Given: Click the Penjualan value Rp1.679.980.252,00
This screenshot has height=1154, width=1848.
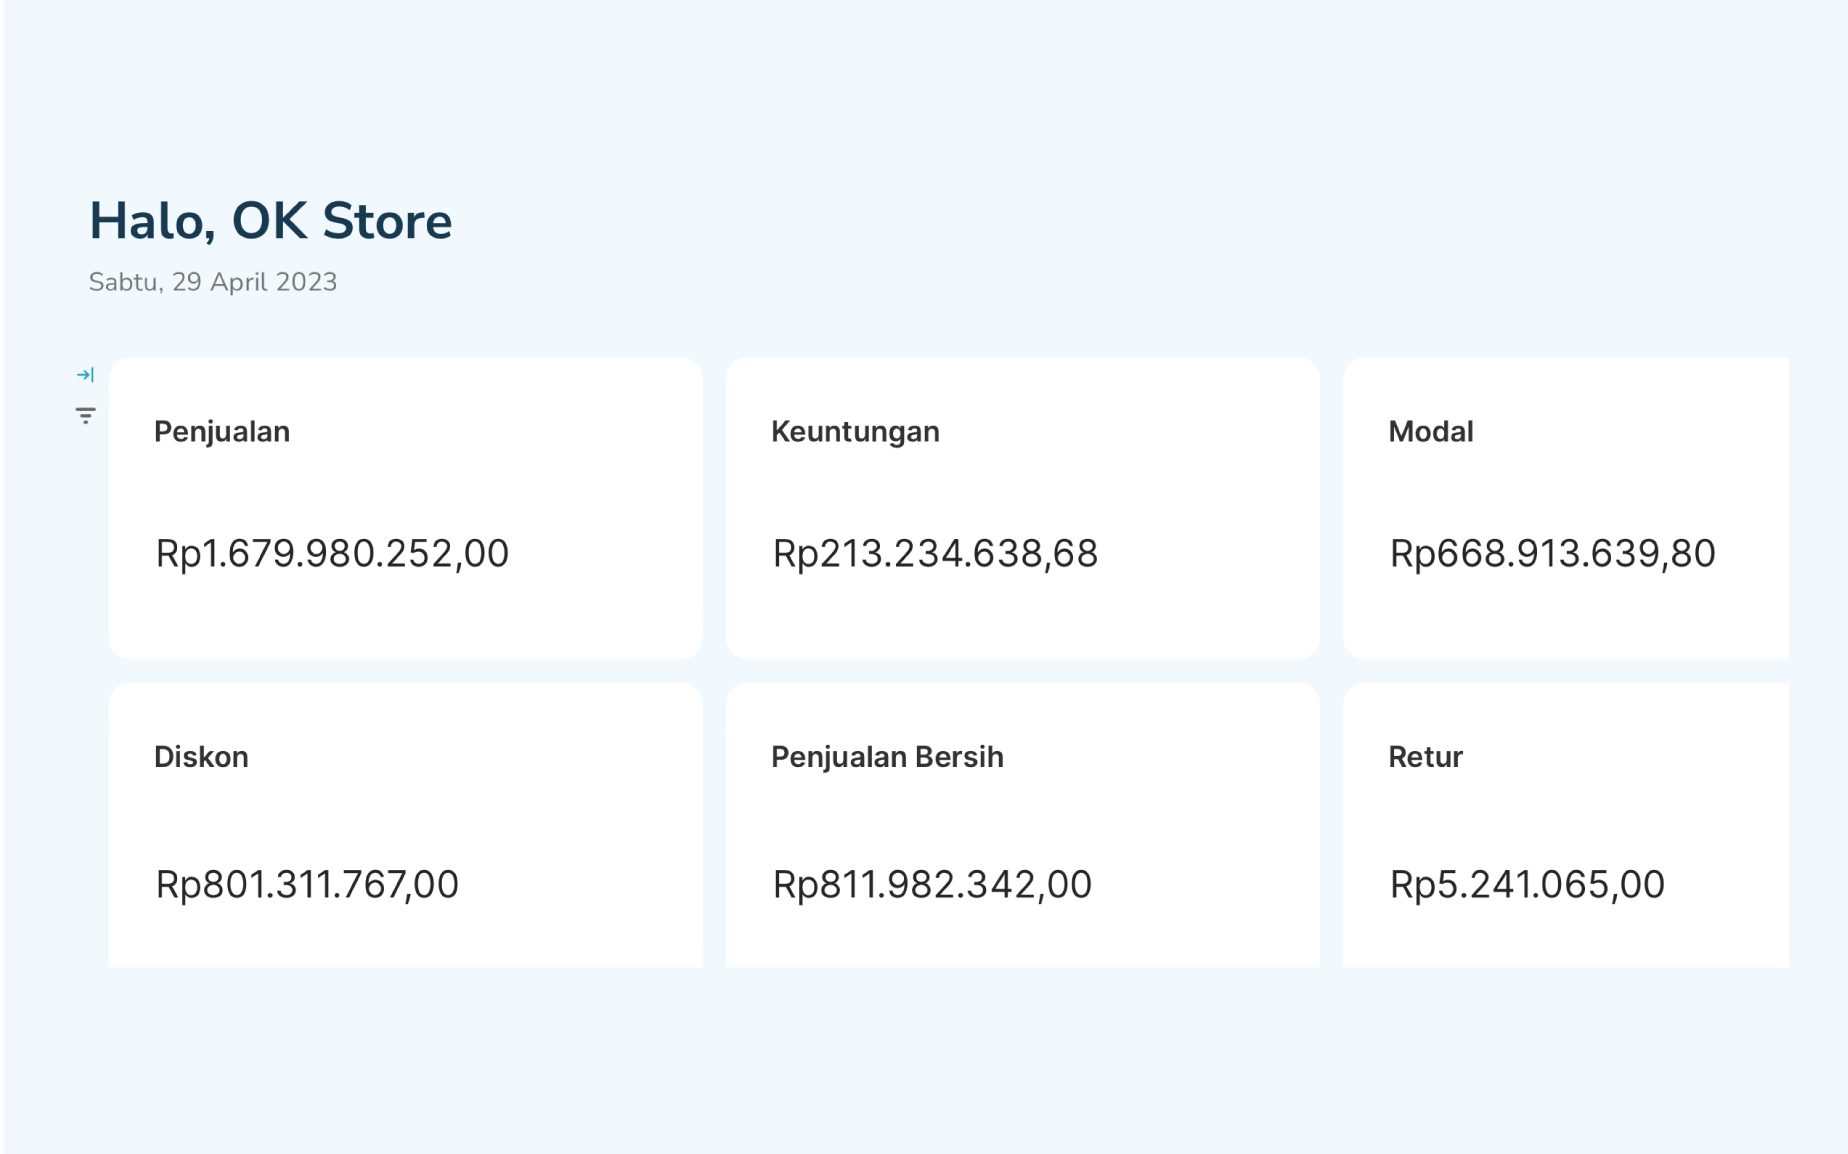Looking at the screenshot, I should 332,554.
